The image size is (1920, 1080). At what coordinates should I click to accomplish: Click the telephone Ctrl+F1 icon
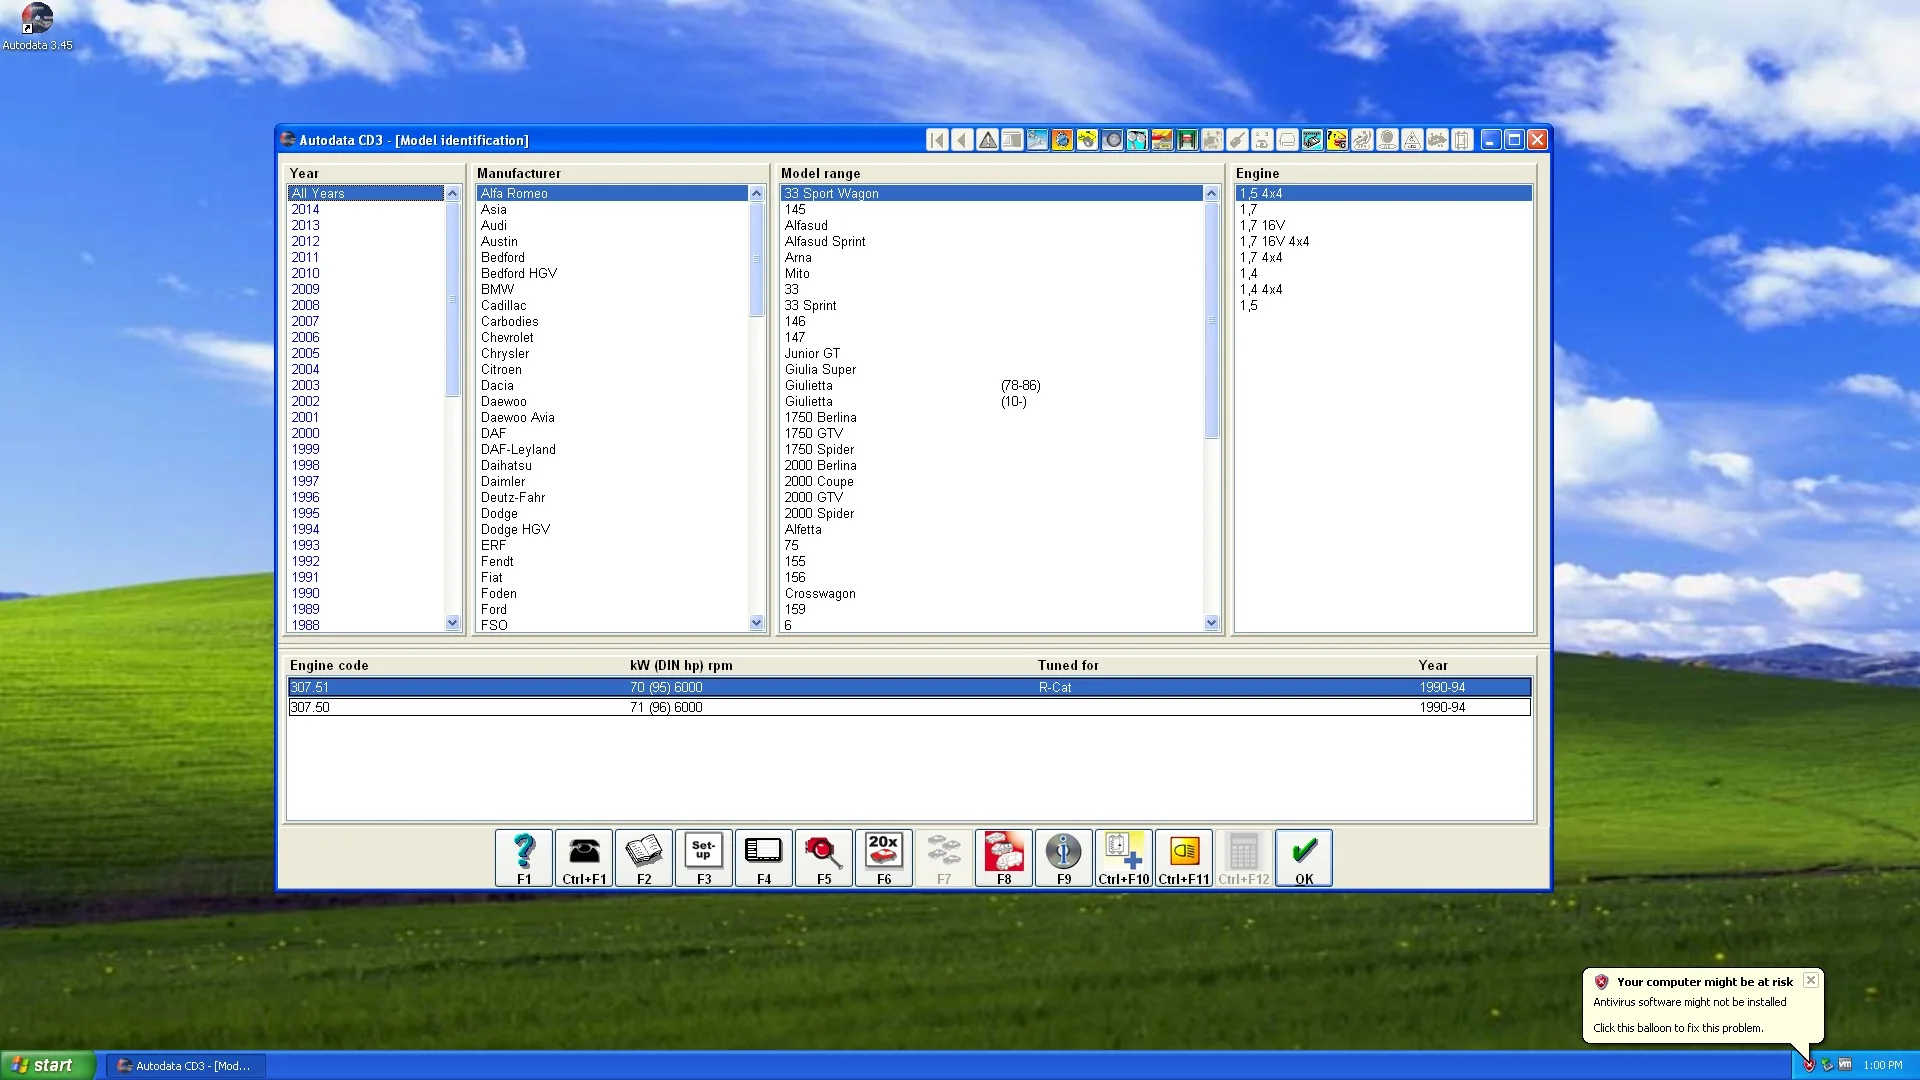(584, 857)
